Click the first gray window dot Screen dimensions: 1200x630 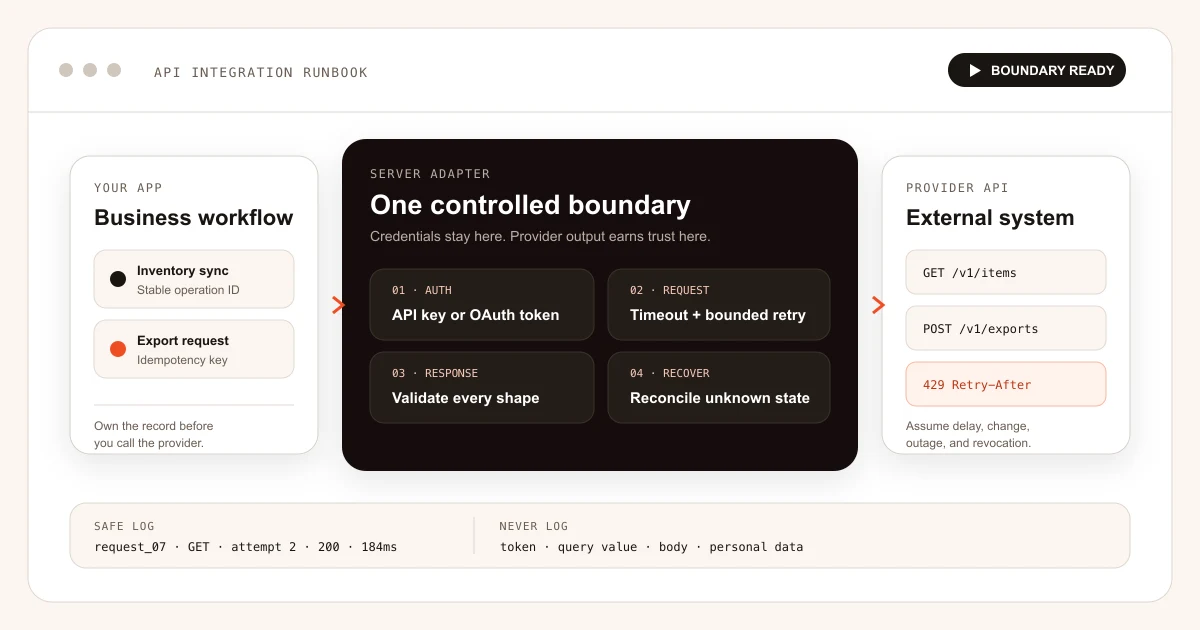[x=66, y=70]
